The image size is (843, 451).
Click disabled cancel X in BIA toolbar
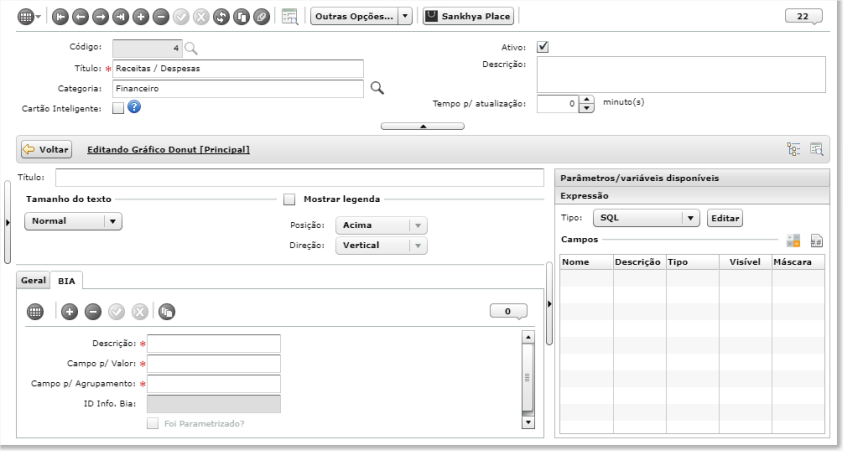click(140, 311)
